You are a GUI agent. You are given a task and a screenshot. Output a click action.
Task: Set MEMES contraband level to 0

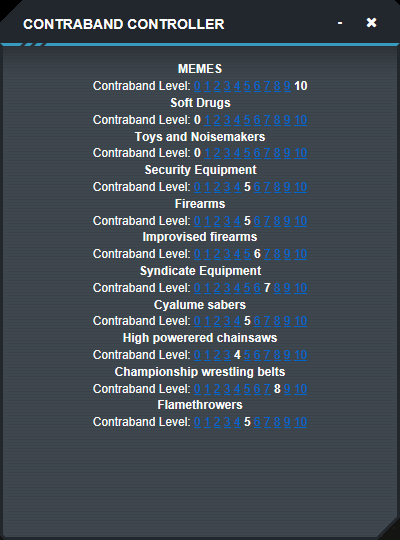tap(197, 86)
